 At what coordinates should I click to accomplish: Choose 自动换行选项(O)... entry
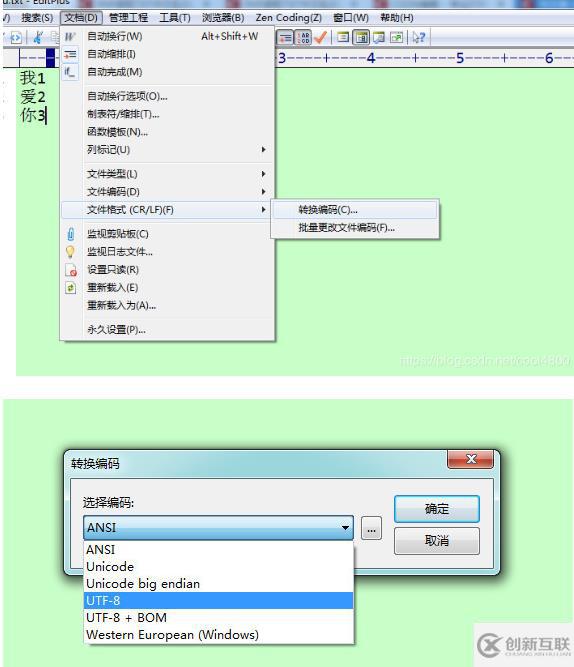(168, 97)
